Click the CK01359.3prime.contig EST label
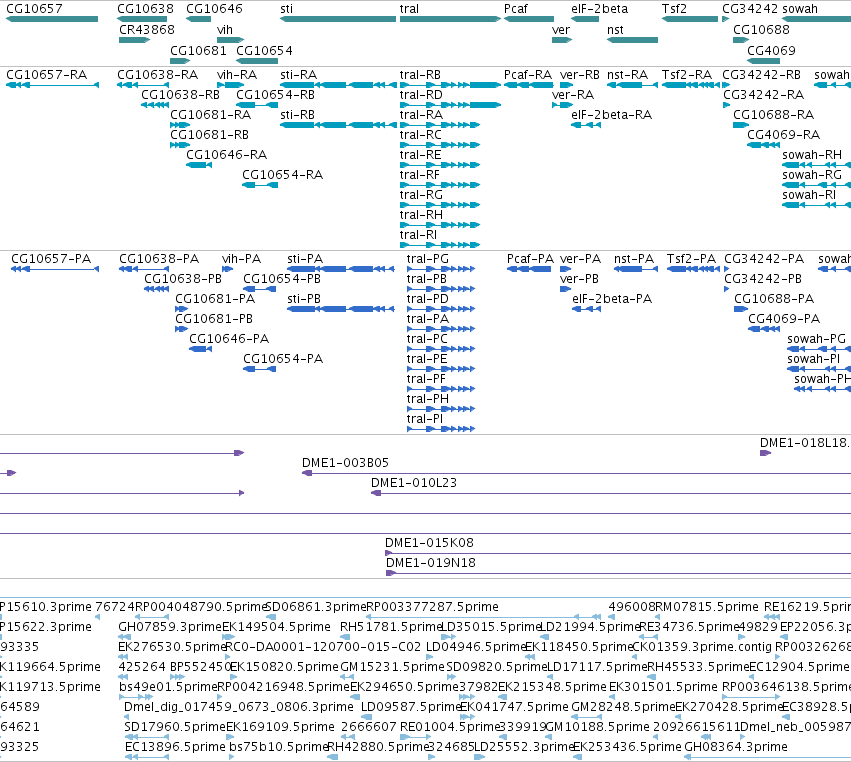The width and height of the screenshot is (851, 762). click(702, 646)
